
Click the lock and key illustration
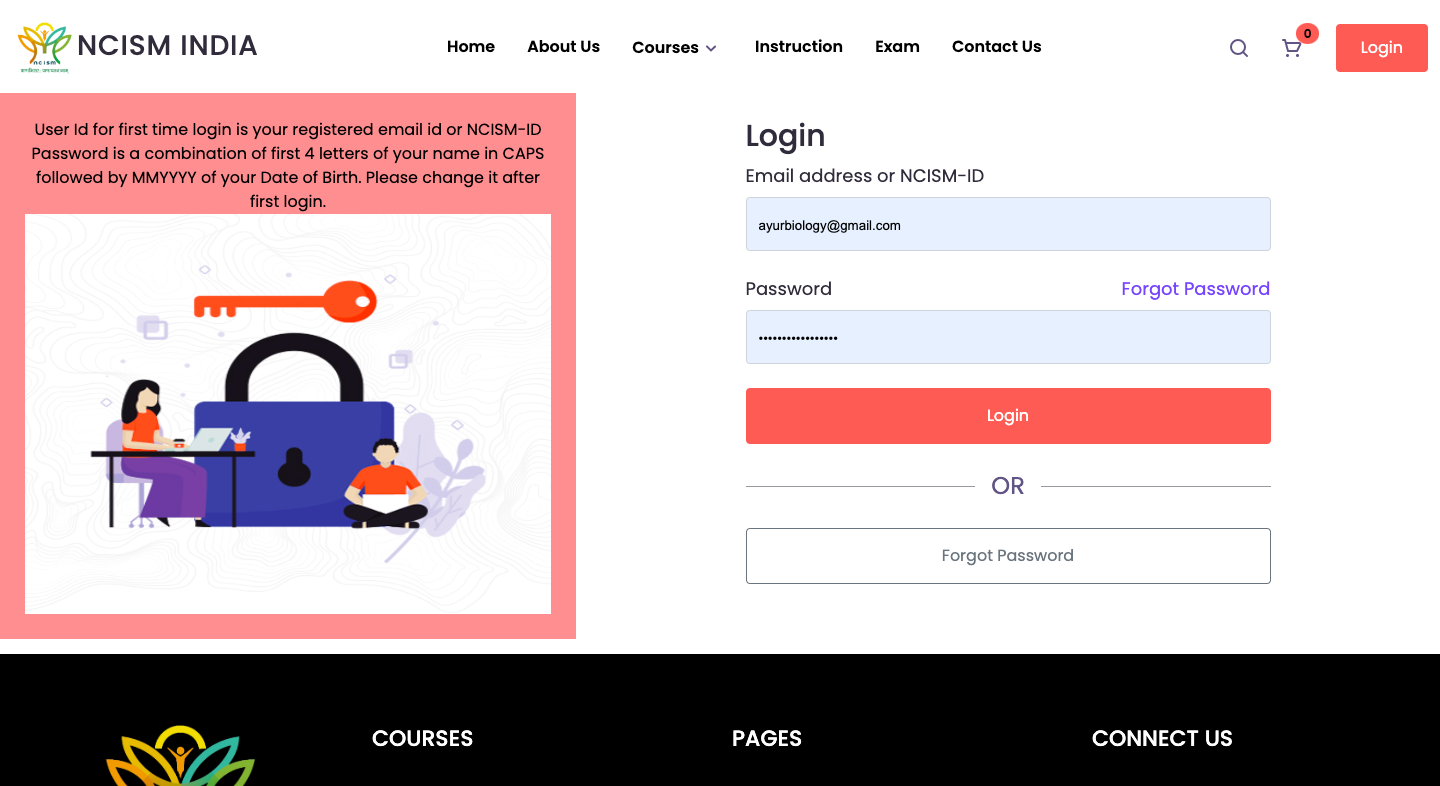[288, 414]
